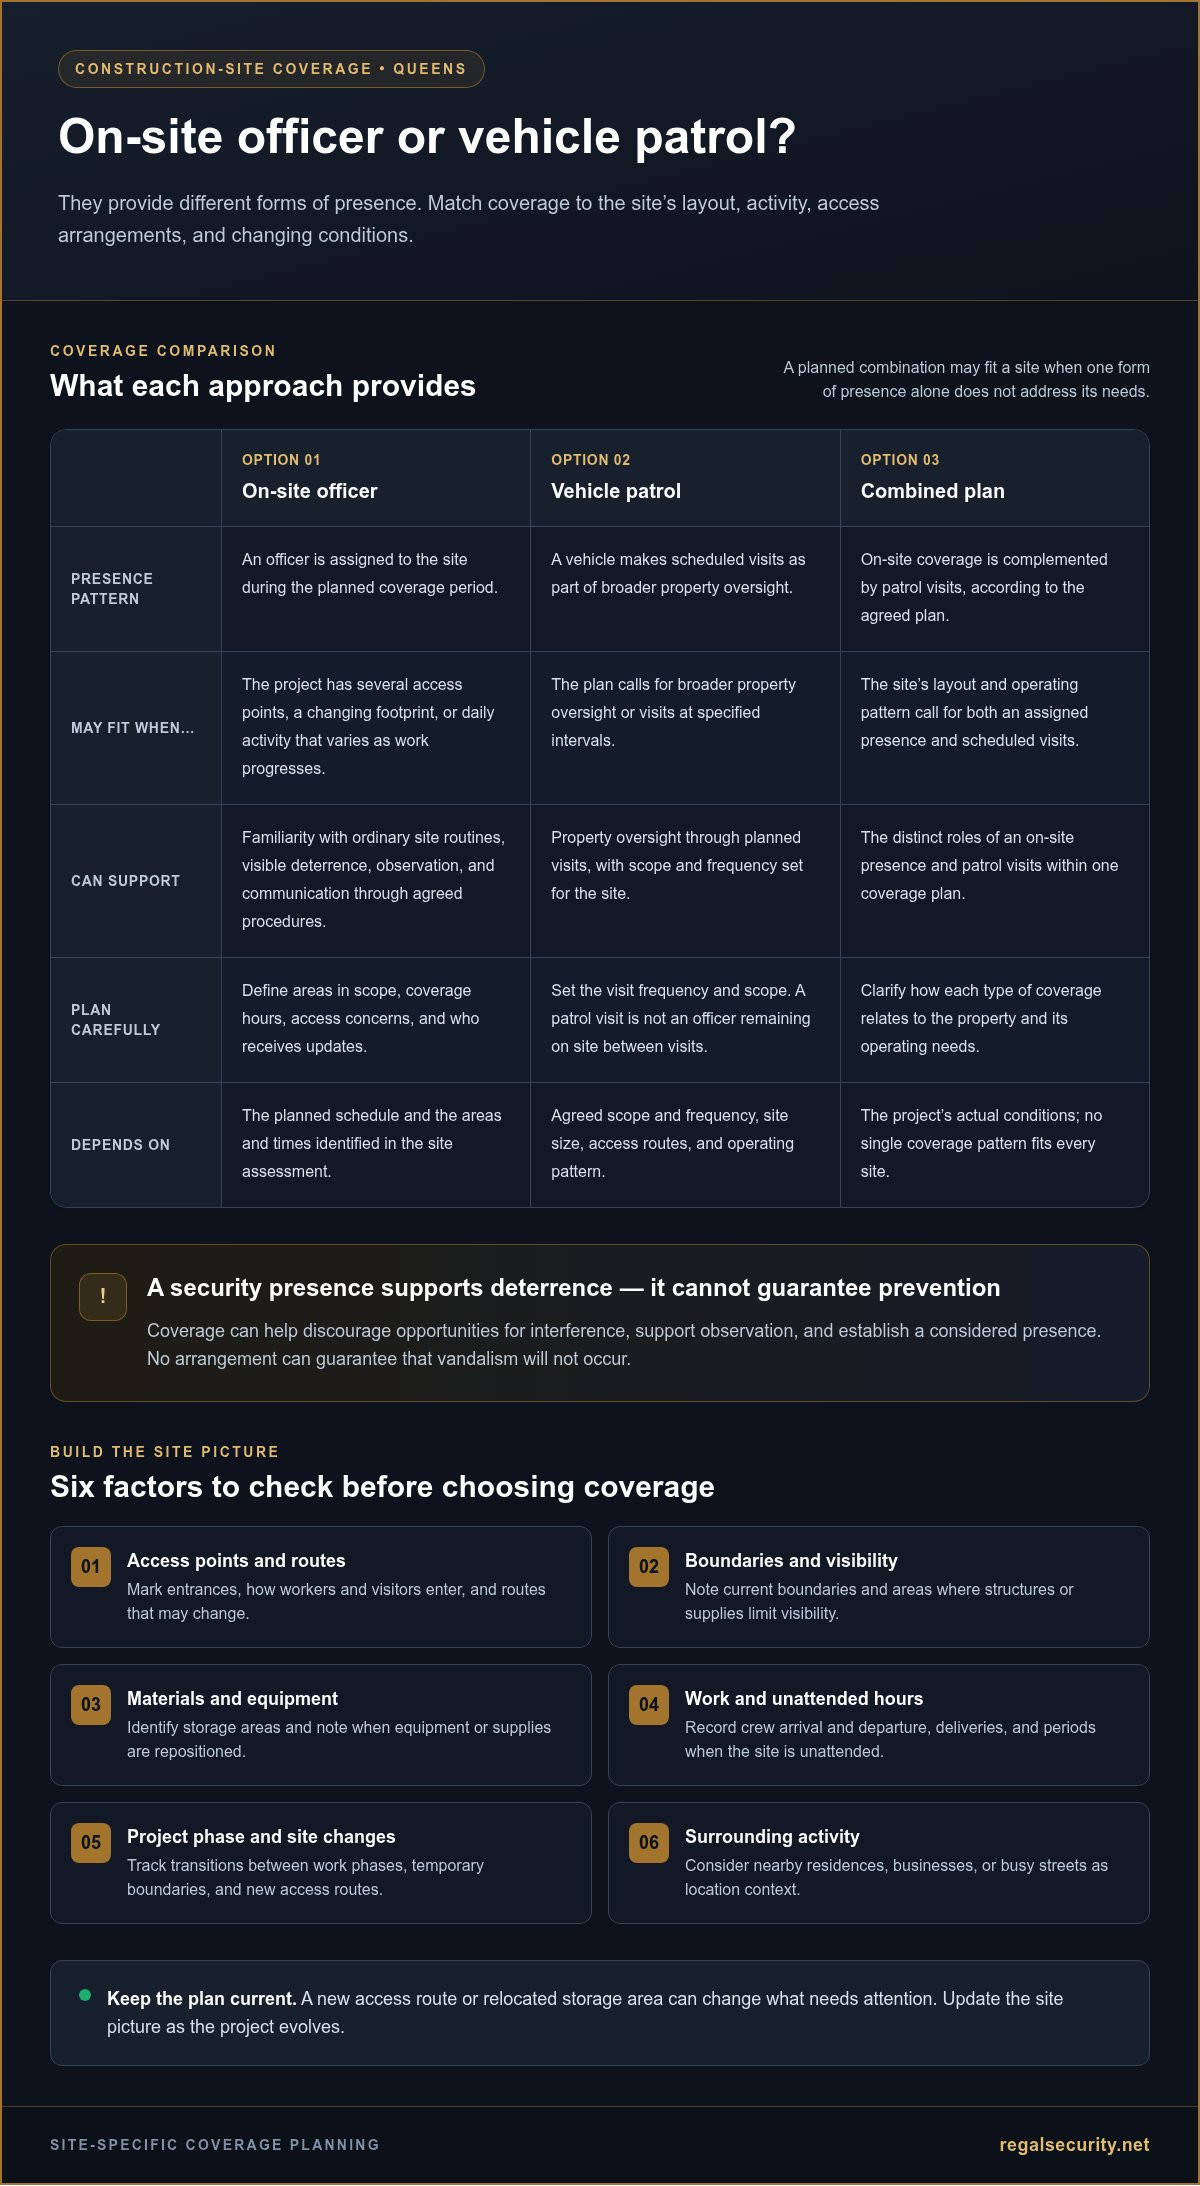The width and height of the screenshot is (1200, 2186).
Task: Click the May Fit When row label
Action: point(133,728)
